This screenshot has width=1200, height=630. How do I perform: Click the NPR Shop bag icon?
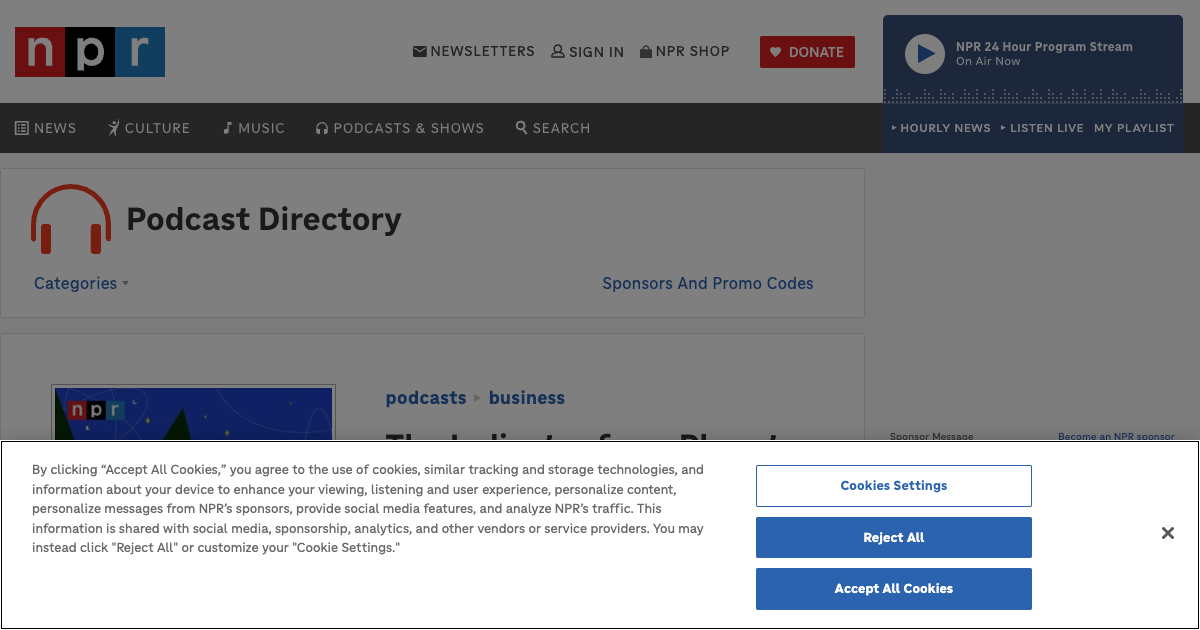(x=646, y=51)
